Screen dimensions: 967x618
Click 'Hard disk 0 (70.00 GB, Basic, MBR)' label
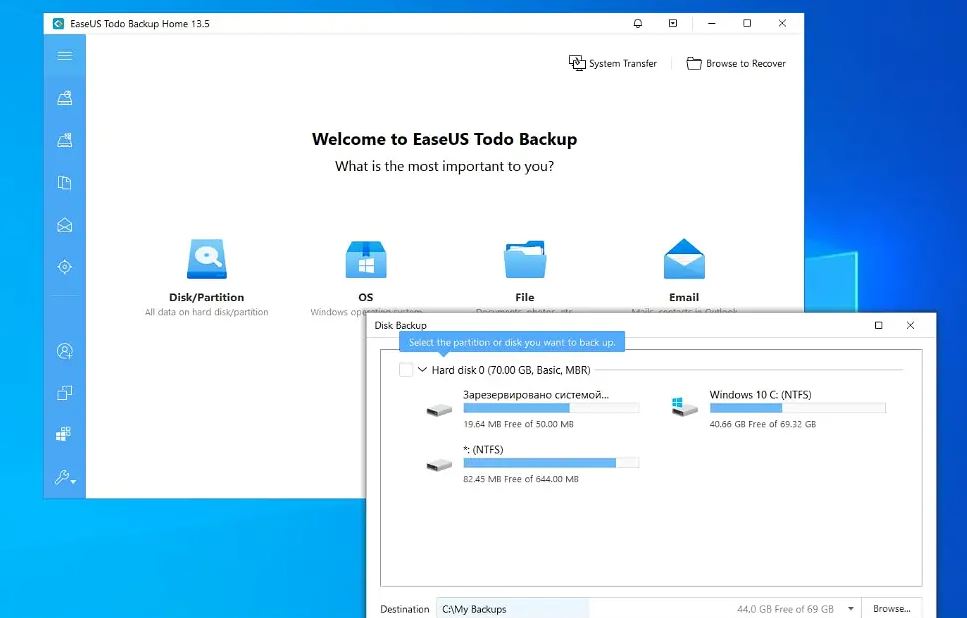pos(511,370)
